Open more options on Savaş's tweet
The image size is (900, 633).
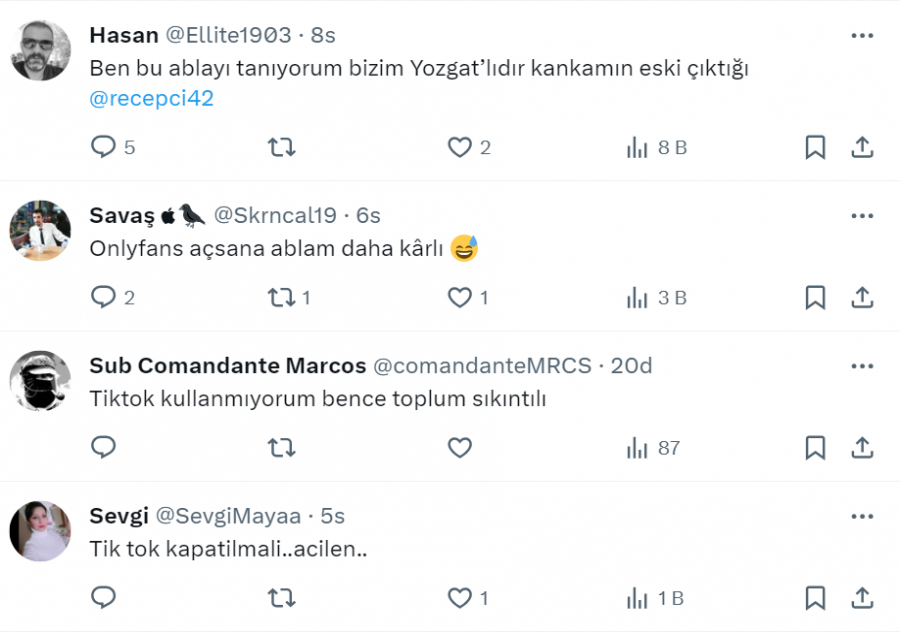coord(862,216)
